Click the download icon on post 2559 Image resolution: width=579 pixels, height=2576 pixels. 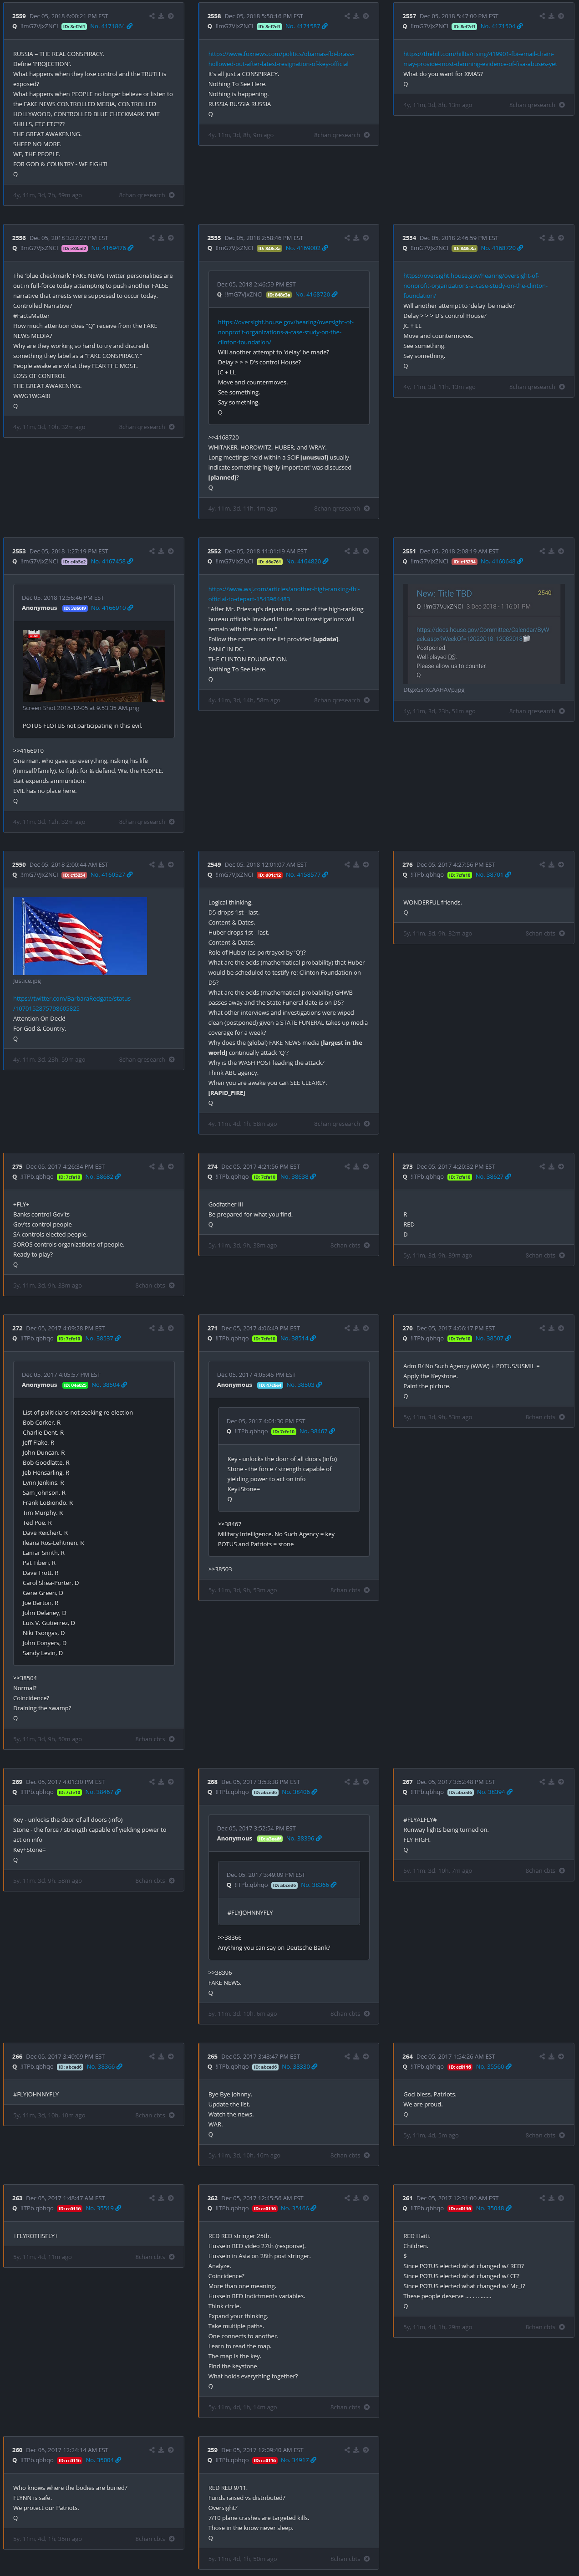click(x=161, y=16)
